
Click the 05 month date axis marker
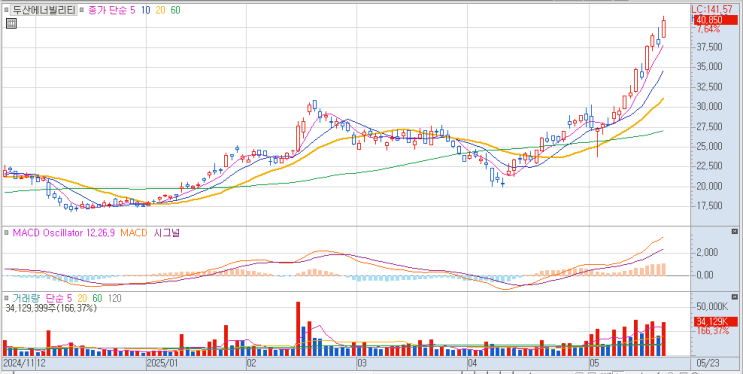coord(594,363)
